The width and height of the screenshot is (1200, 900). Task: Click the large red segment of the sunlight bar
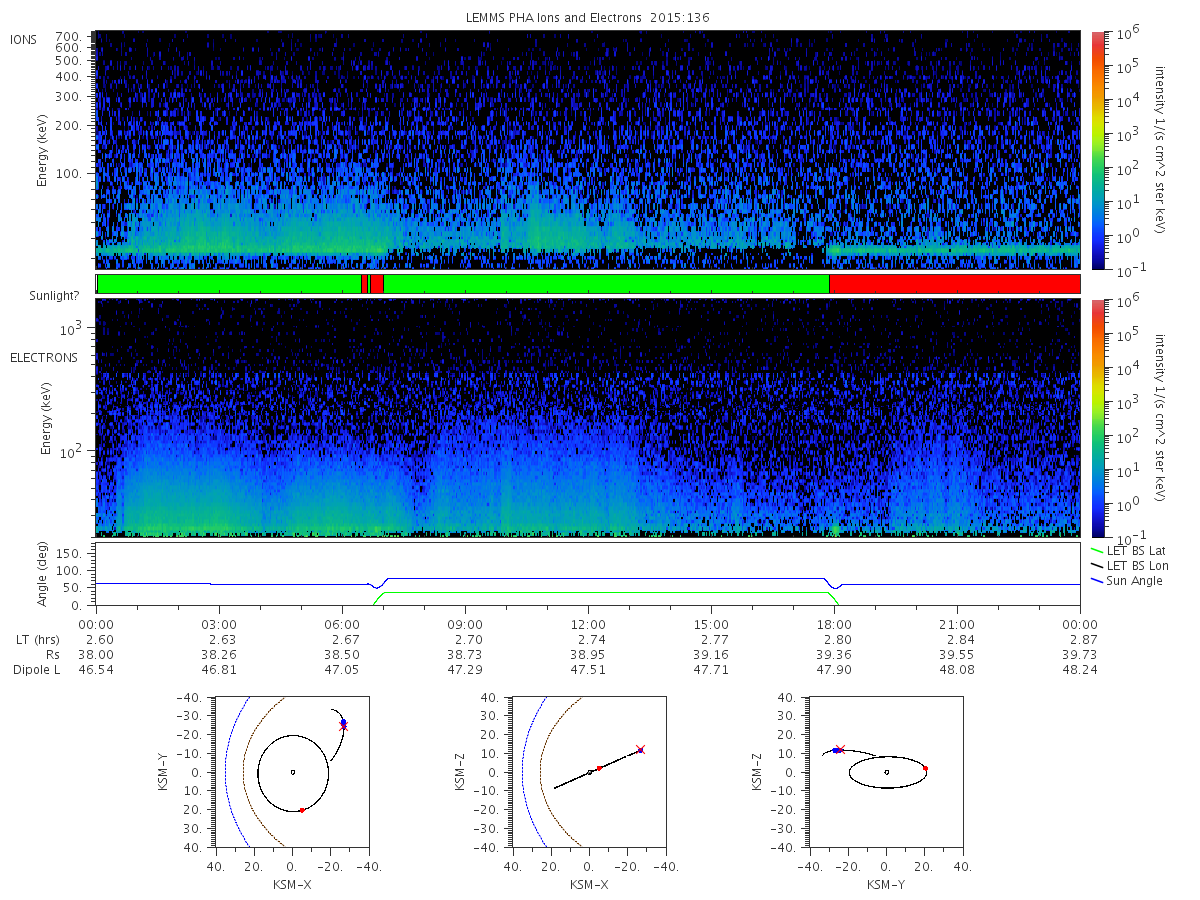[954, 284]
